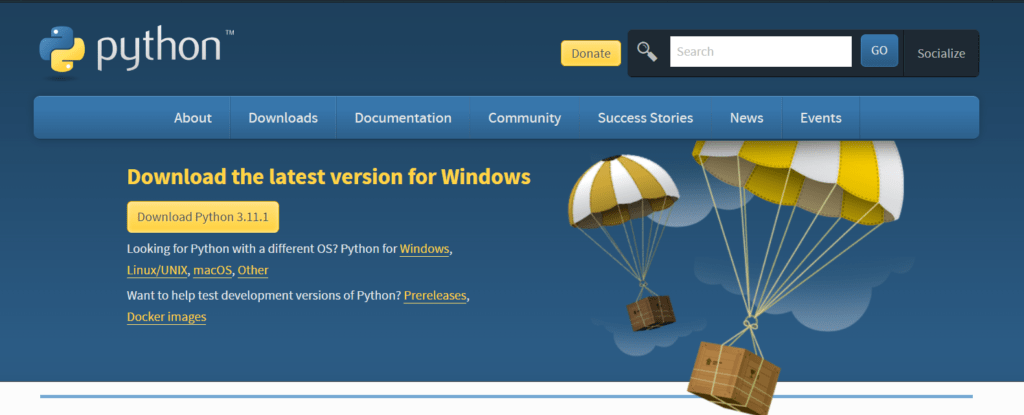
Task: Click the Python logo
Action: [136, 51]
